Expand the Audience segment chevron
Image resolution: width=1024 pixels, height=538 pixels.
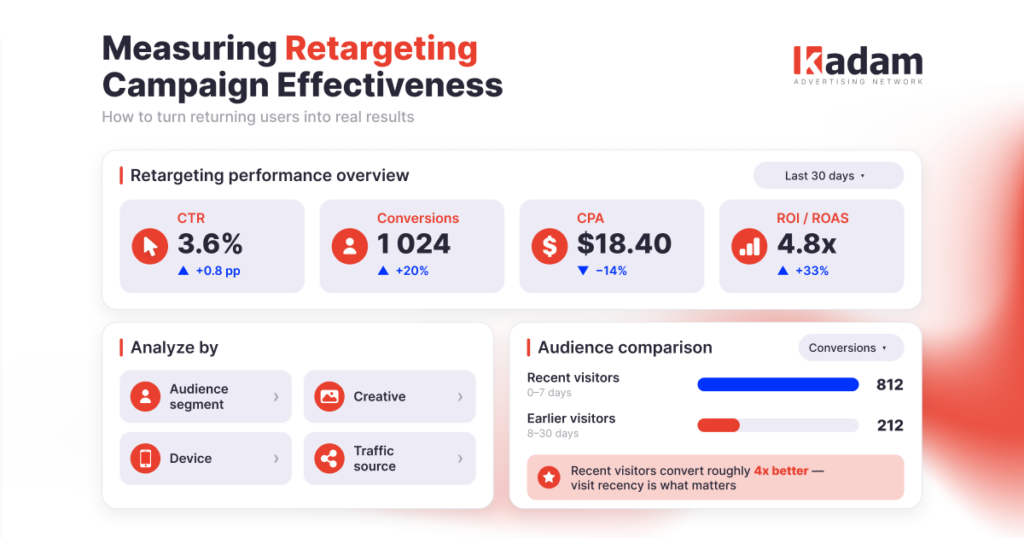[x=276, y=396]
